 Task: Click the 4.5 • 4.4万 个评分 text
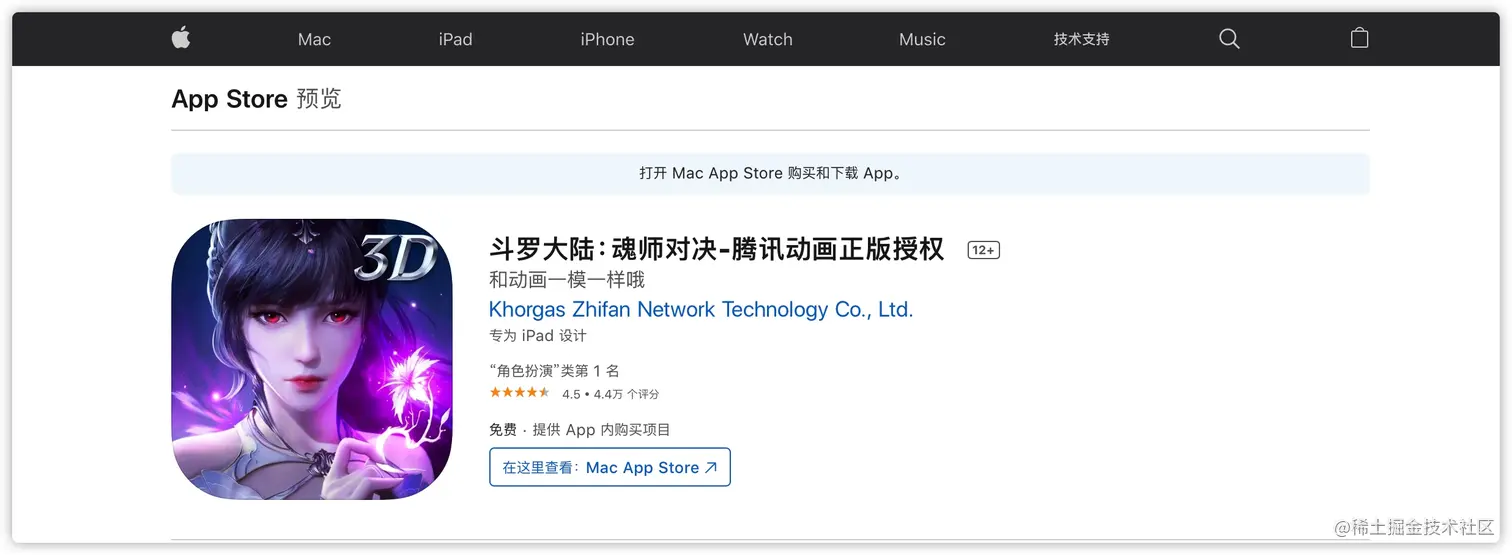click(x=610, y=394)
